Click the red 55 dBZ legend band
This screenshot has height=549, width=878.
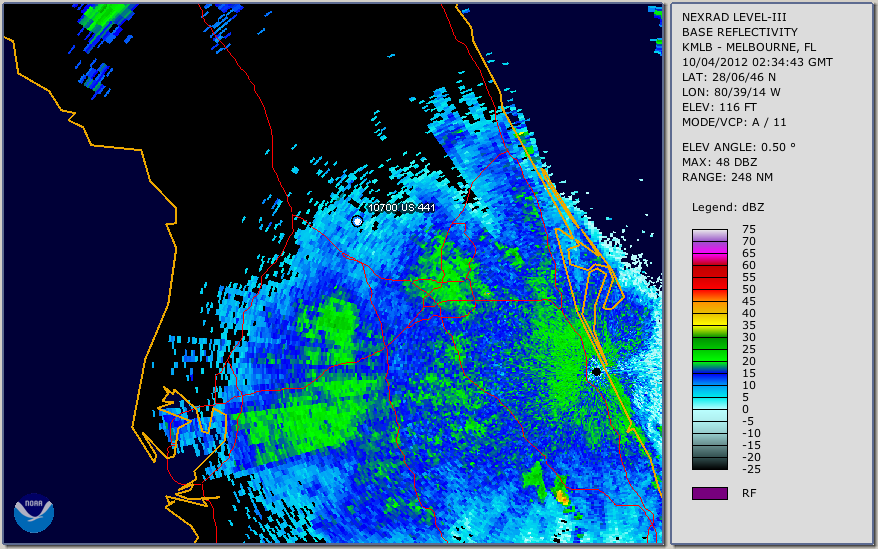click(709, 283)
